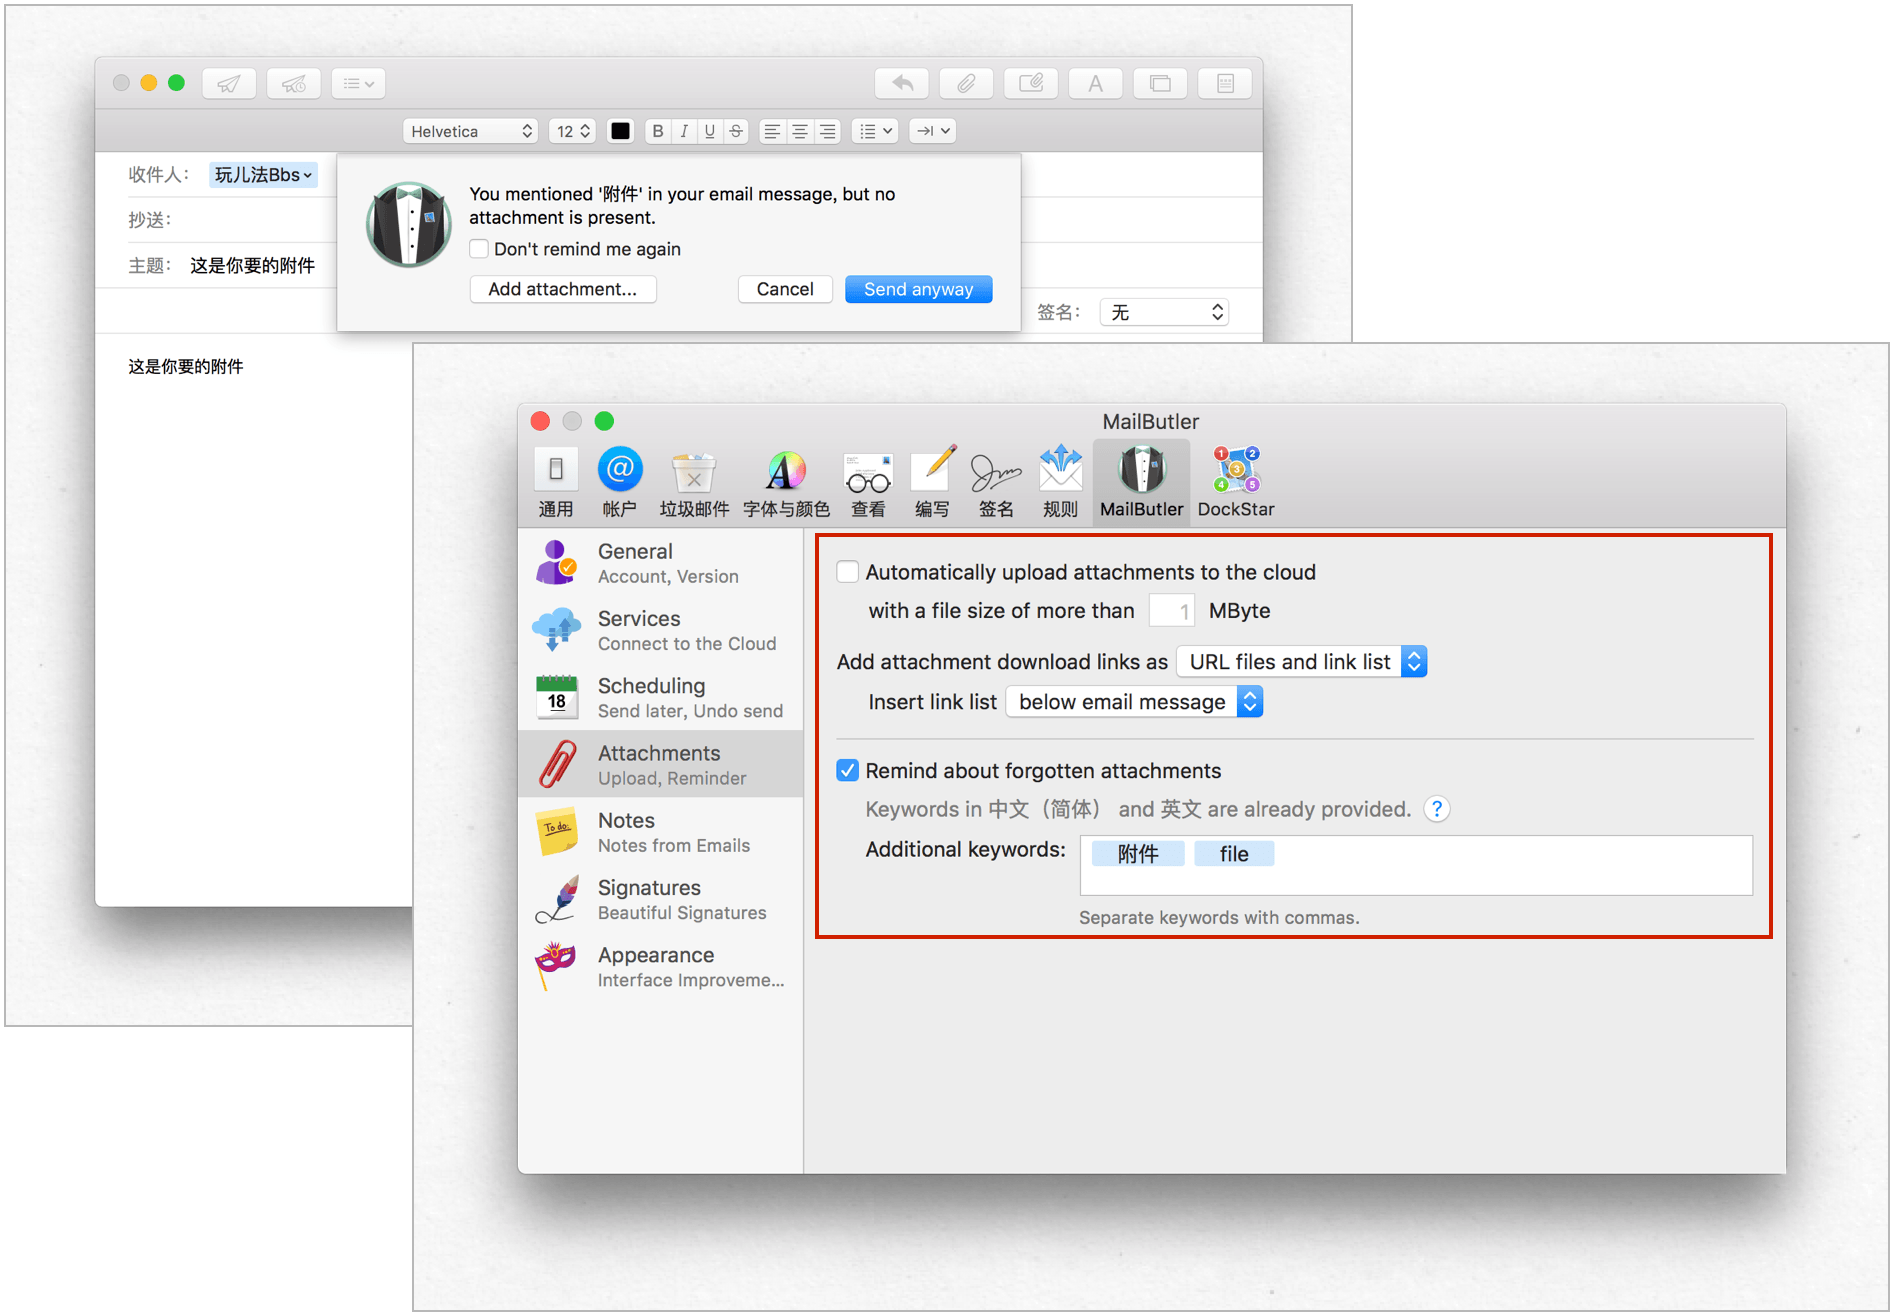Viewport: 1894px width, 1316px height.
Task: Align text right in compose window
Action: (x=827, y=131)
